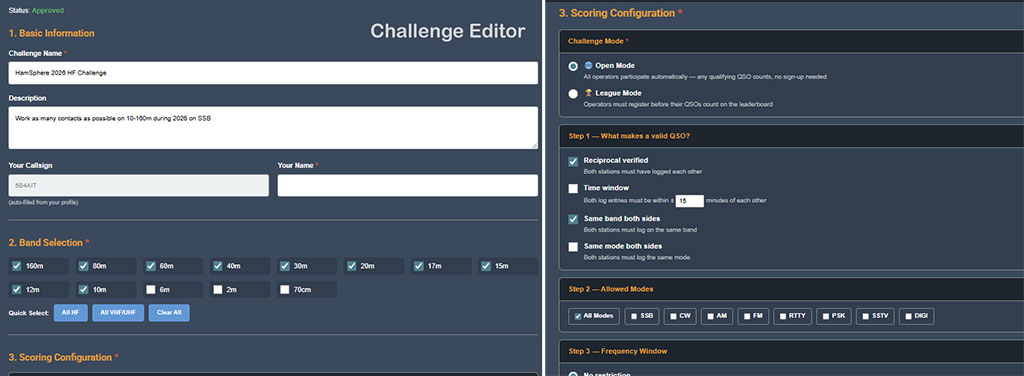The height and width of the screenshot is (376, 1024).
Task: Click the globe icon beside Open Mode
Action: point(588,65)
